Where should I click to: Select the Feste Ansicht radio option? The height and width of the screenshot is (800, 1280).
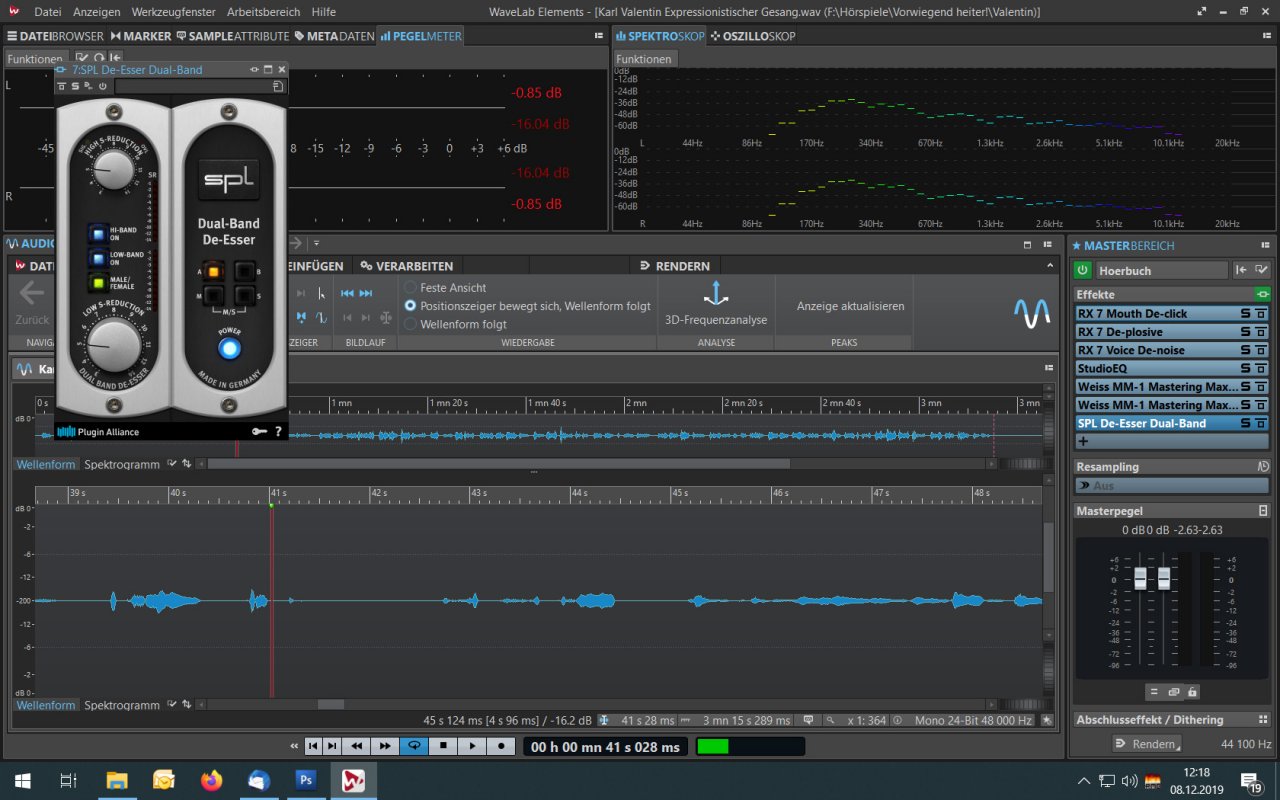[410, 288]
